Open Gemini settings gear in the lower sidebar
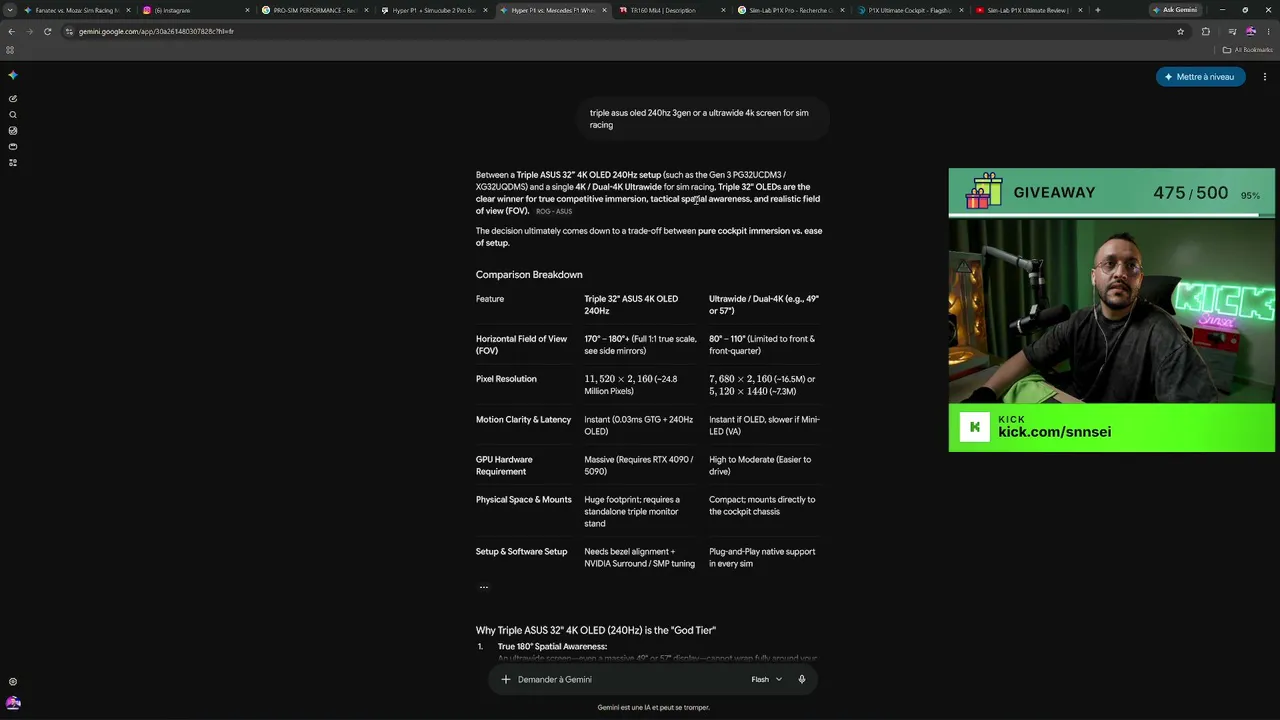Image resolution: width=1280 pixels, height=720 pixels. click(x=13, y=682)
